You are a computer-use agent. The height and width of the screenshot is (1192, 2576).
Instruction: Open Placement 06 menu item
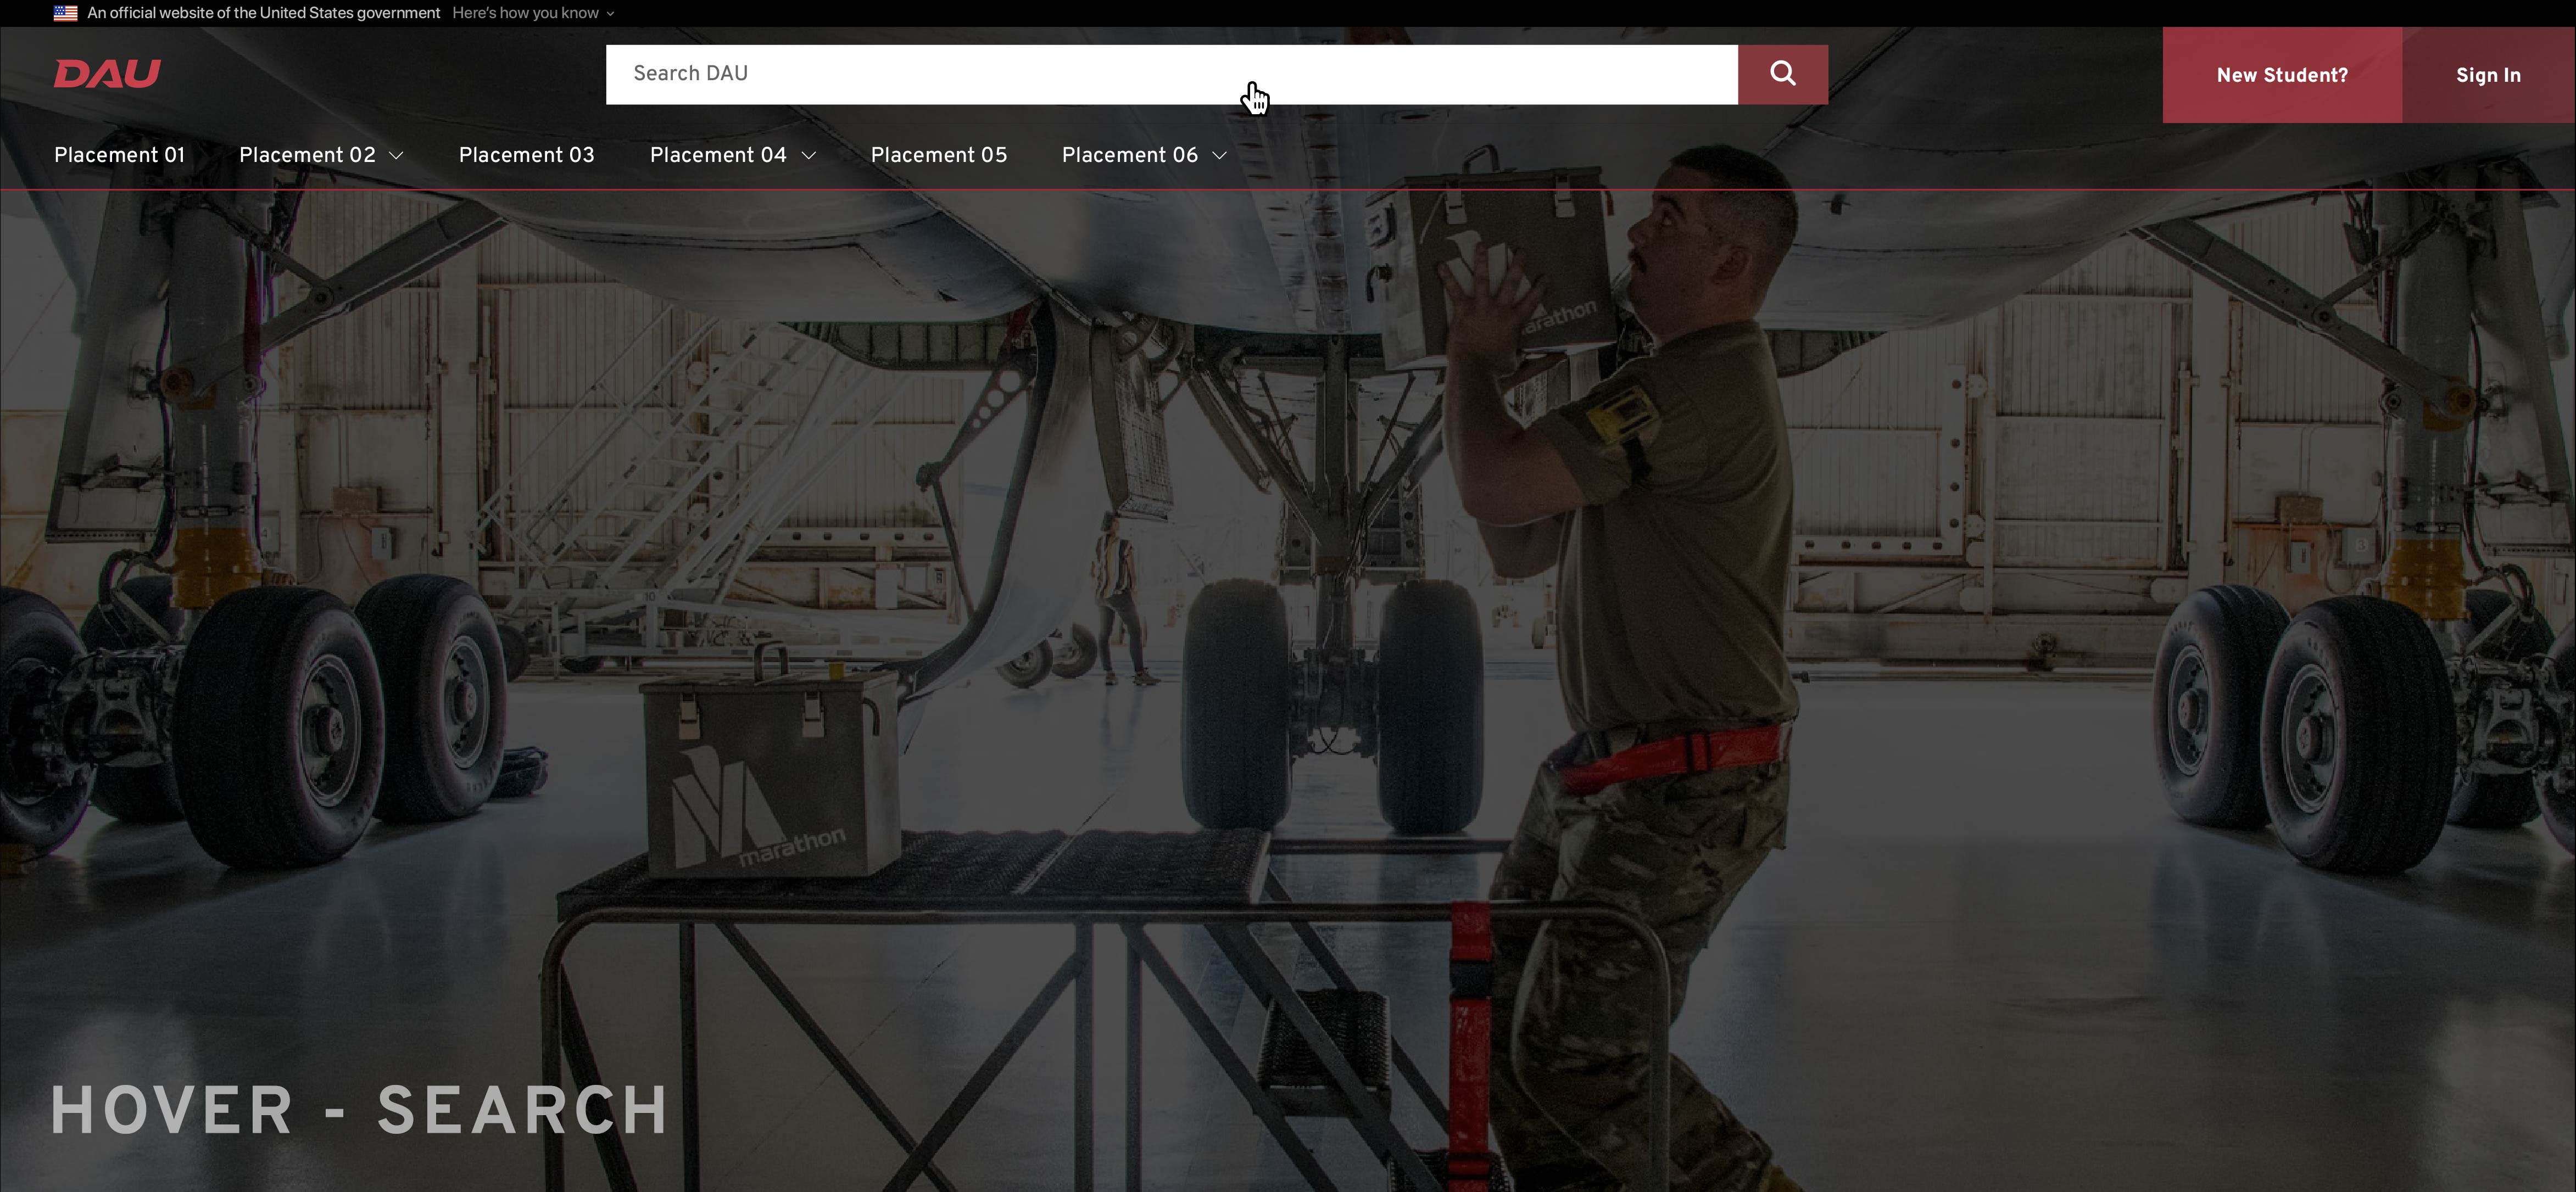1129,155
